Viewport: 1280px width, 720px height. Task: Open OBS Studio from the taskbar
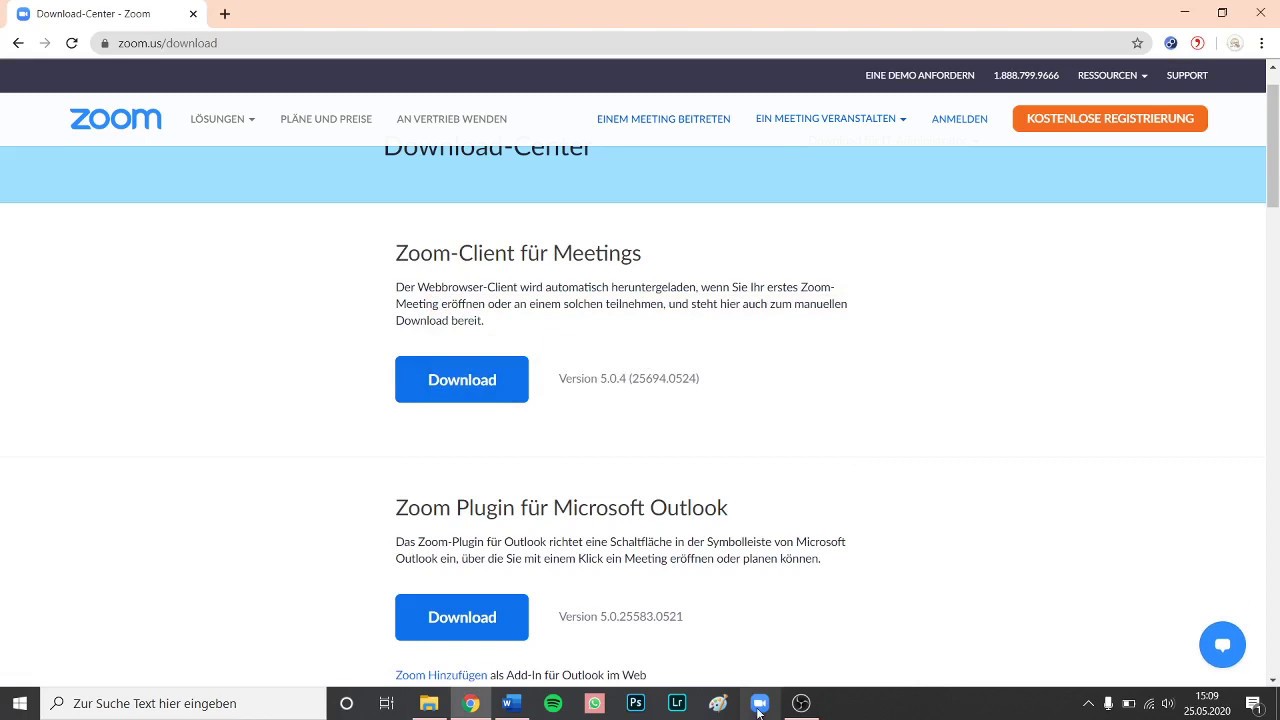point(801,703)
